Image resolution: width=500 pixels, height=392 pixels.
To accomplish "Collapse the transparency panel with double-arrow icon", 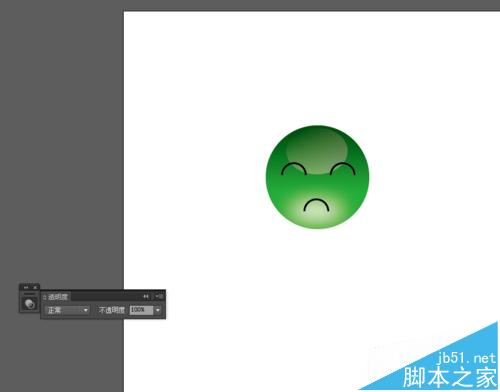I will point(146,296).
